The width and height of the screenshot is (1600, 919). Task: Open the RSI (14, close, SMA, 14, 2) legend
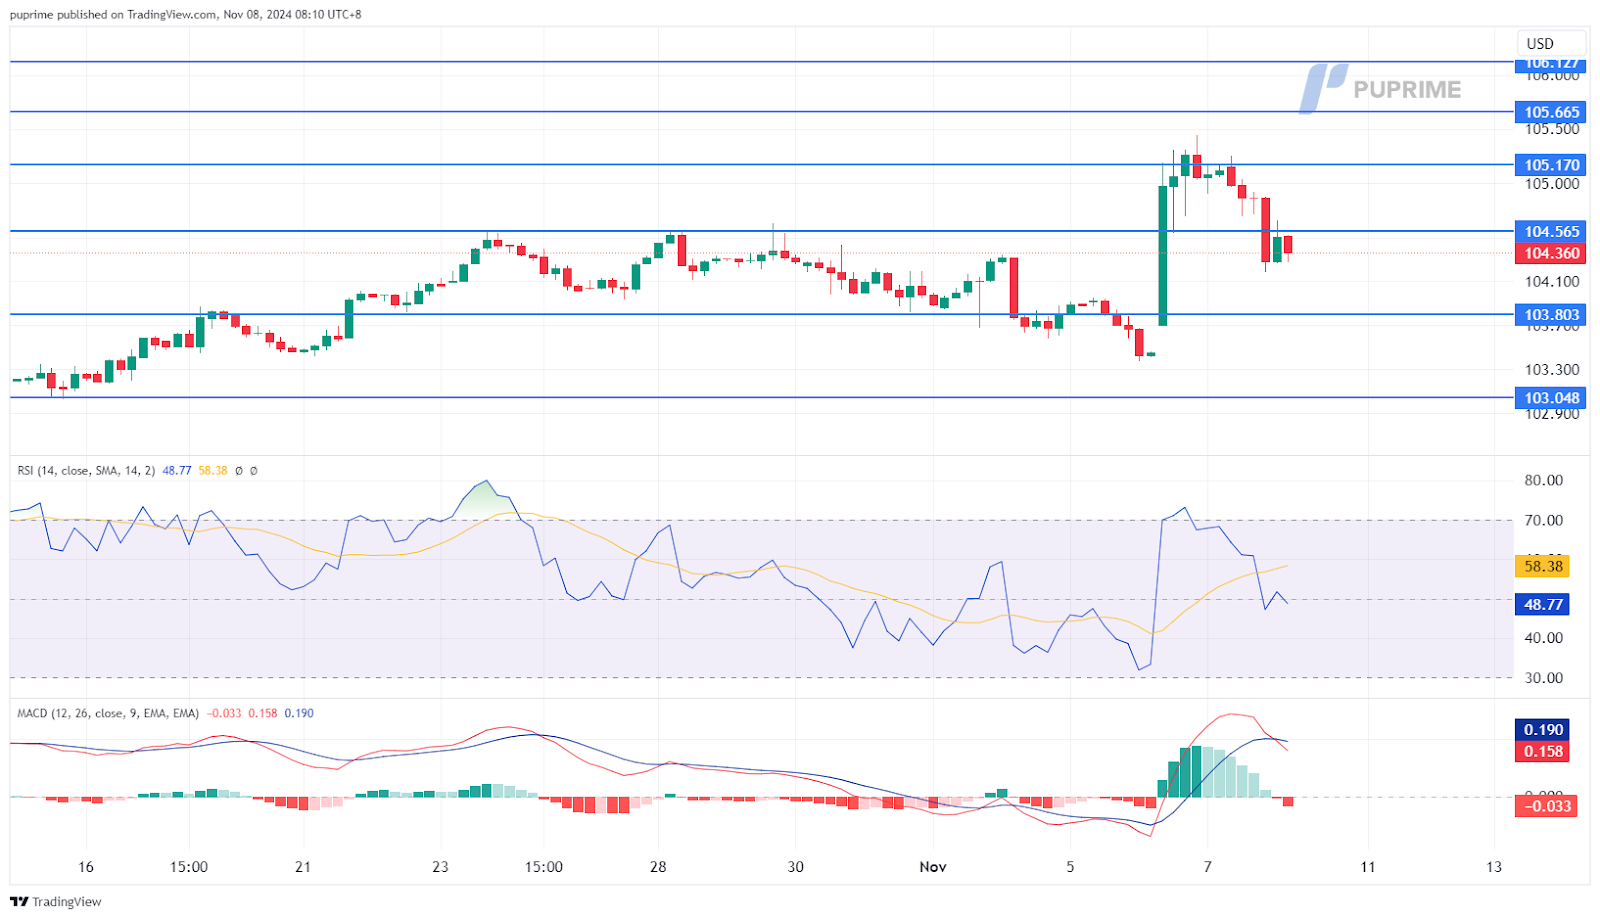[86, 470]
